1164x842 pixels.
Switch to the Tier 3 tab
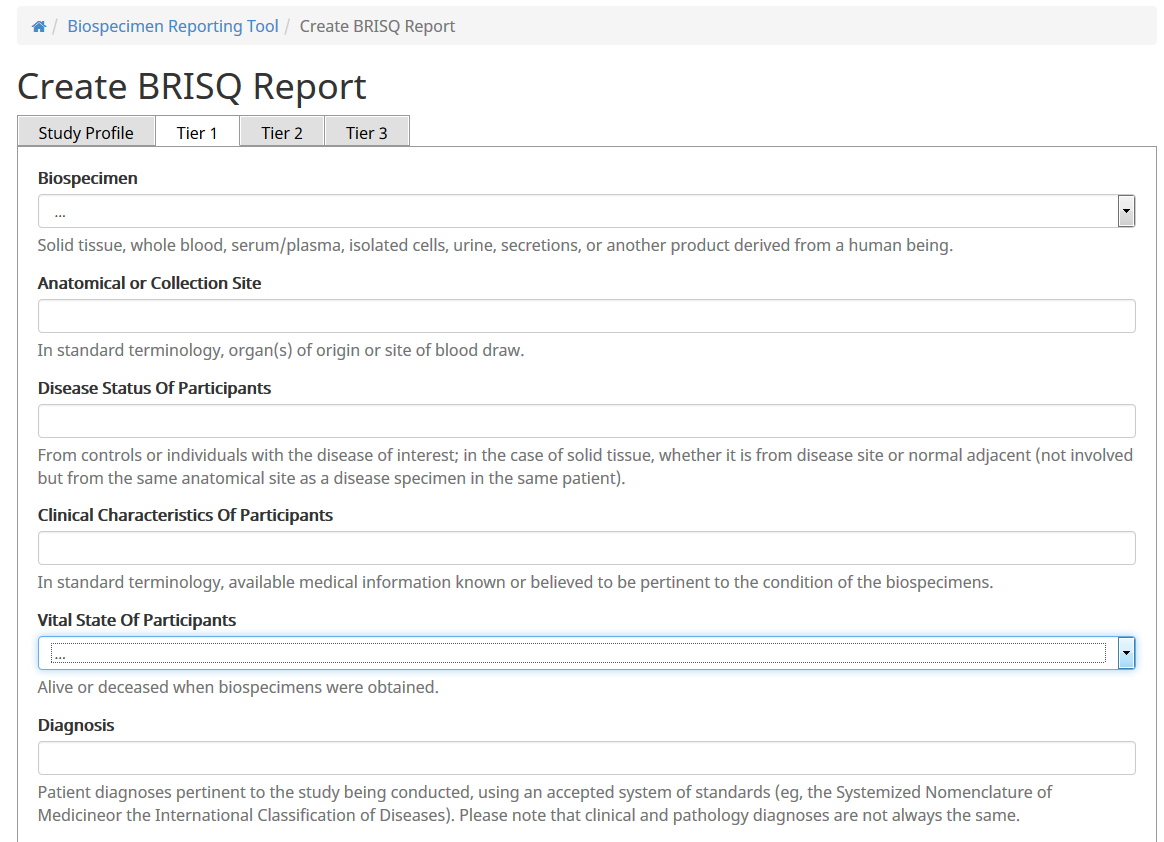tap(367, 132)
